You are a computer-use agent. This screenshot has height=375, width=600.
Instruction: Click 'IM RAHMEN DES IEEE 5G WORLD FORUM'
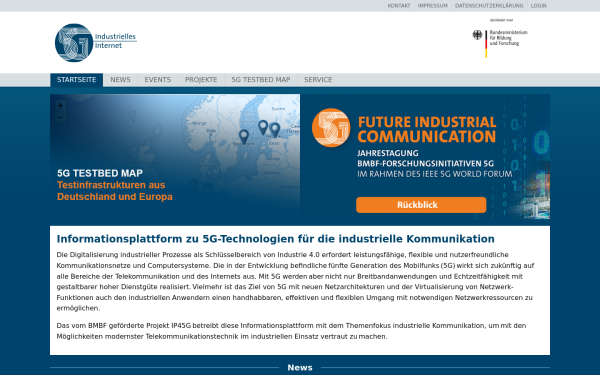coord(435,174)
